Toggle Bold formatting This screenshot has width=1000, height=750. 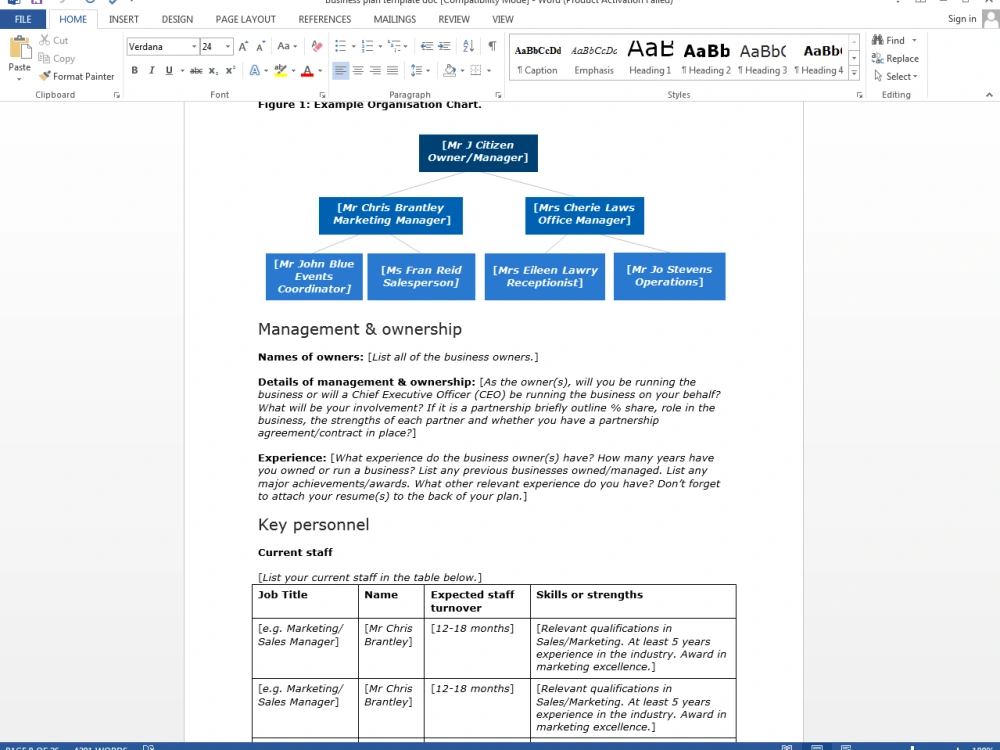[x=135, y=70]
